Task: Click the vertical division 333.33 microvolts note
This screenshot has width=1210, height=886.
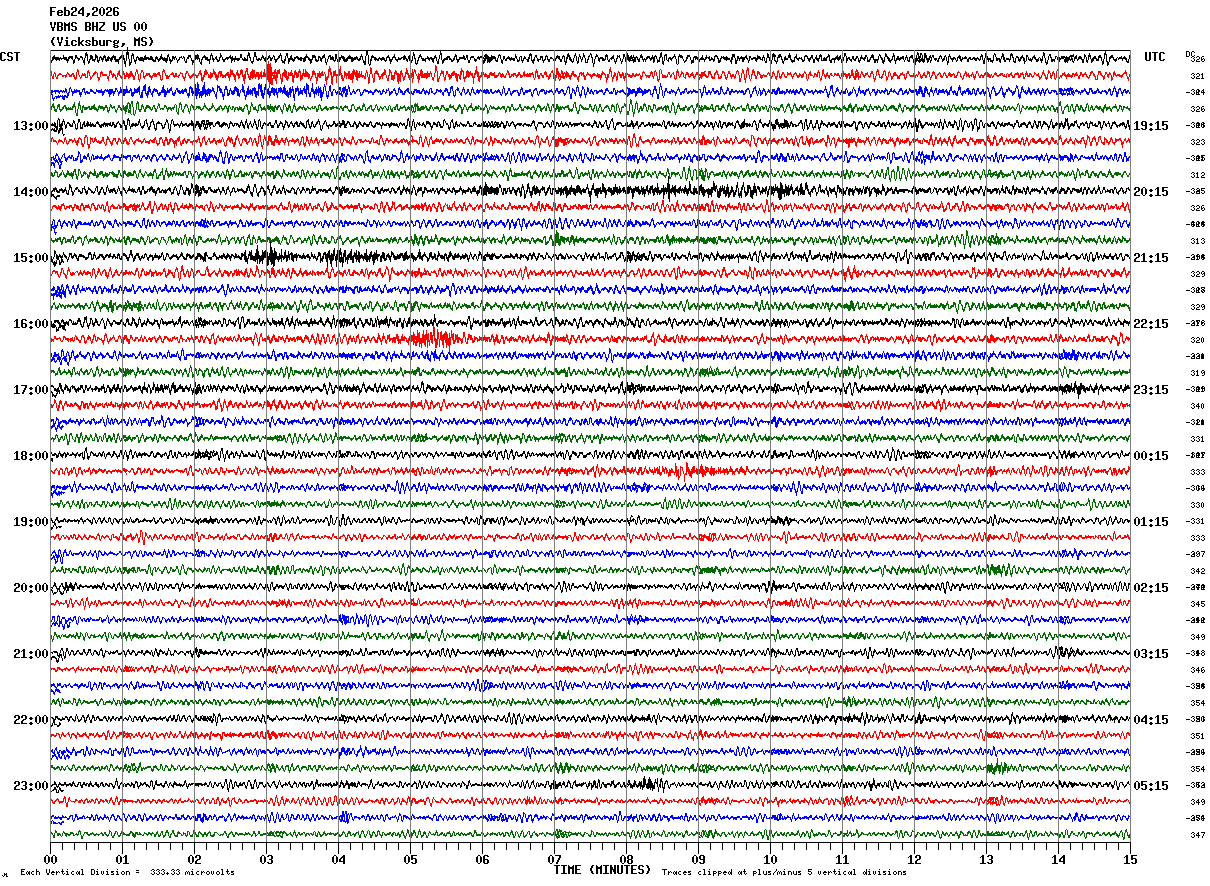Action: tap(127, 872)
